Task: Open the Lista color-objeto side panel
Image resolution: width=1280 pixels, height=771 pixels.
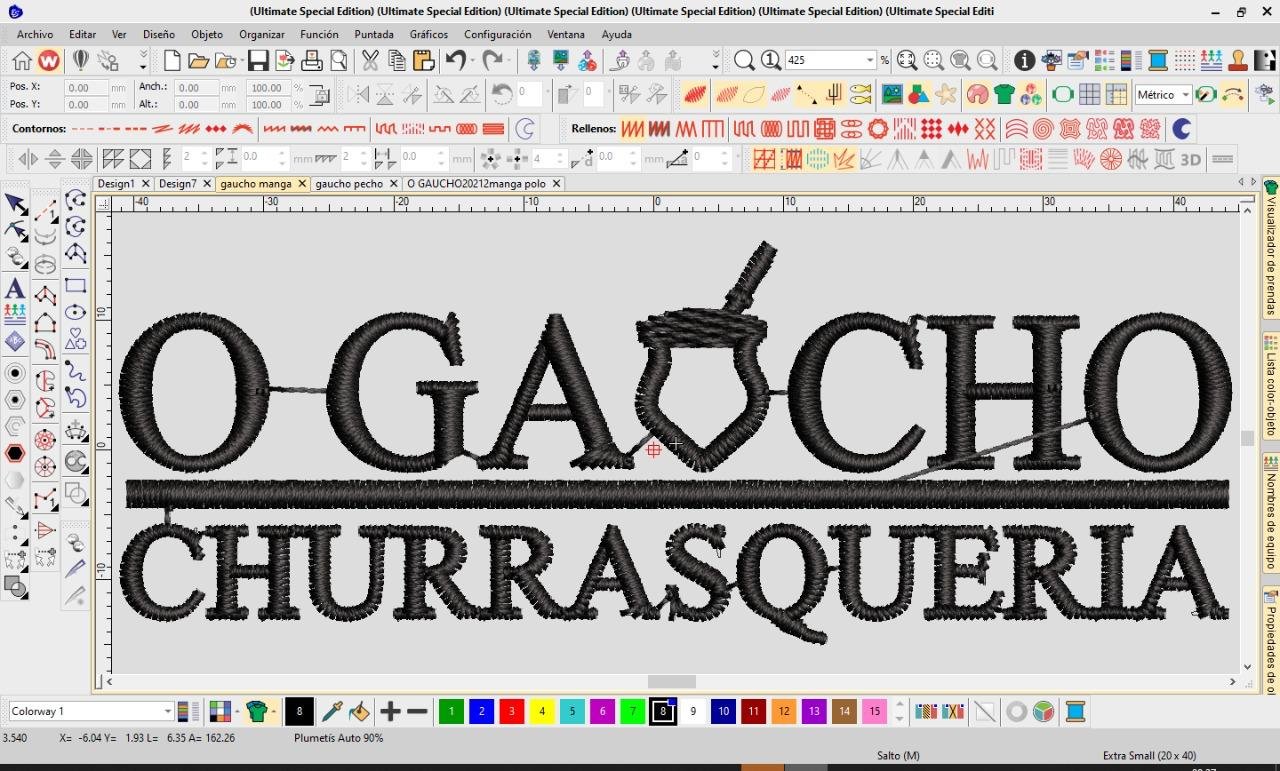Action: [1271, 386]
